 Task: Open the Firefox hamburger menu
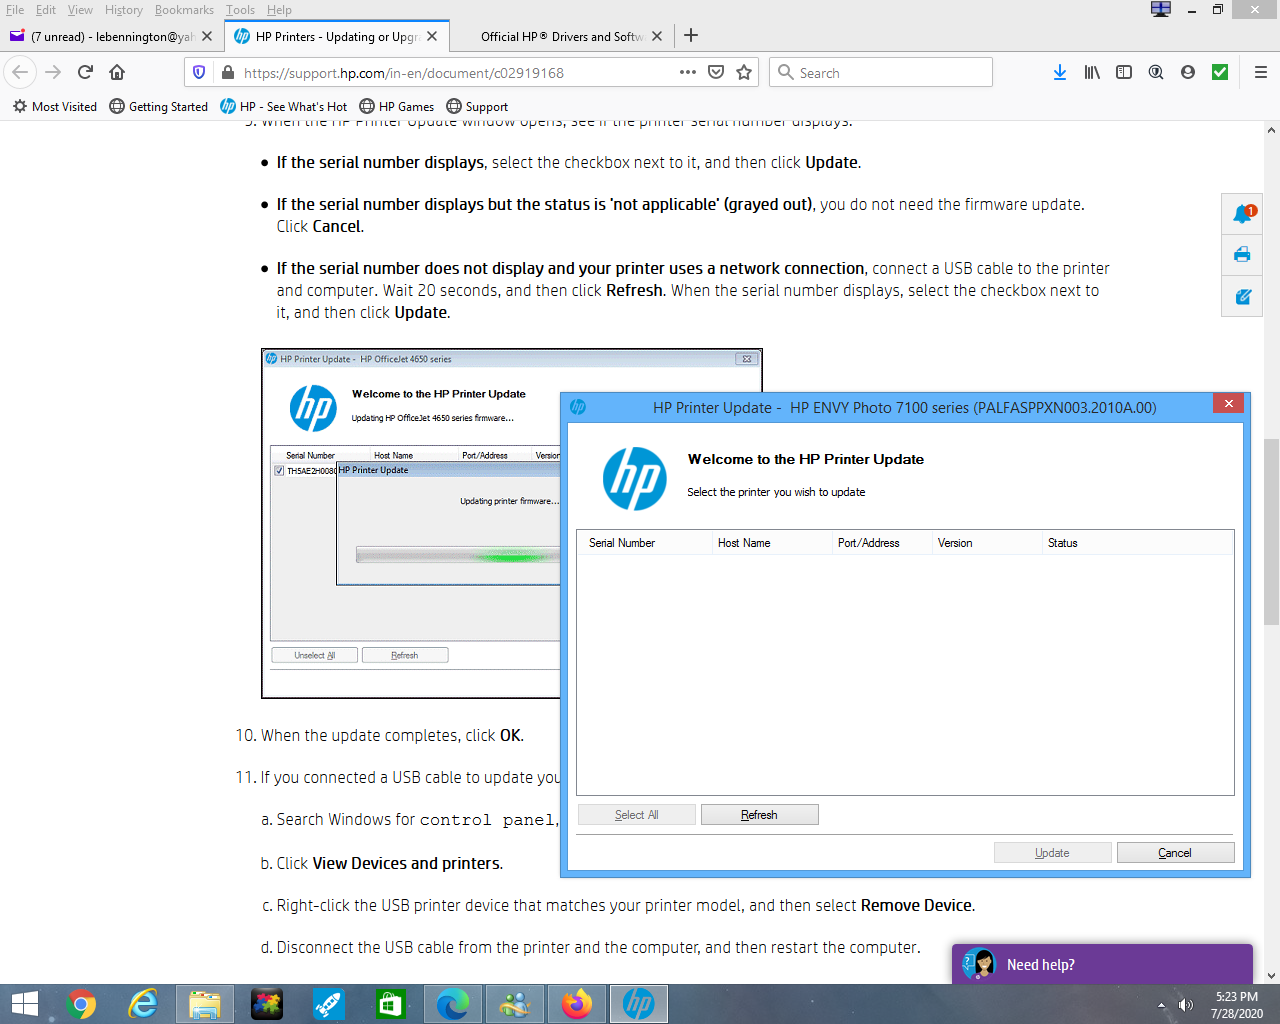(x=1260, y=72)
